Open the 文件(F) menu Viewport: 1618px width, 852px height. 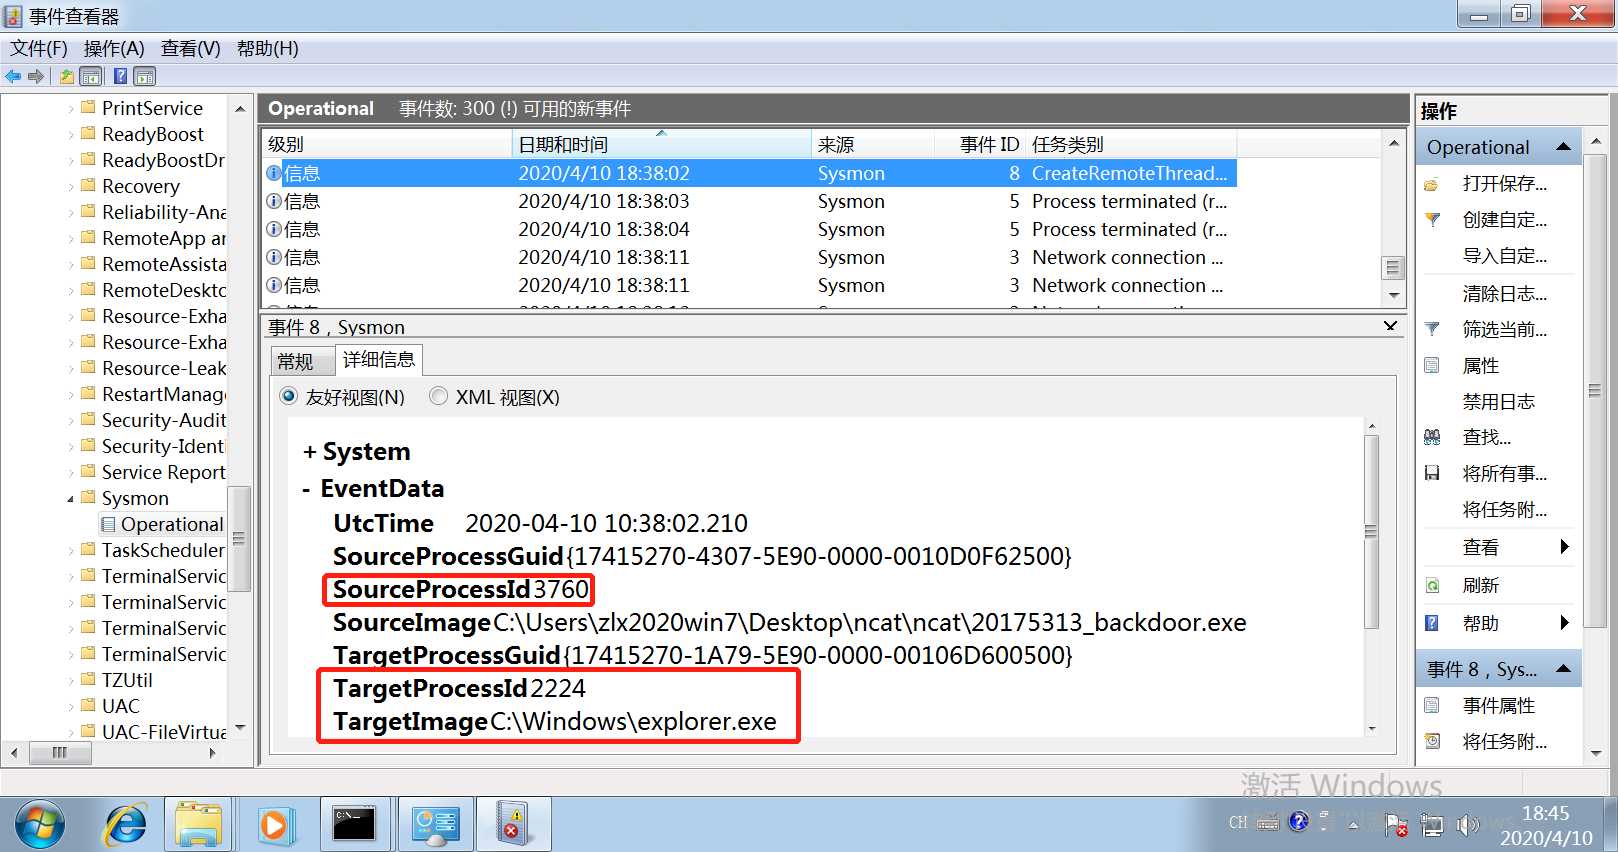pyautogui.click(x=39, y=48)
